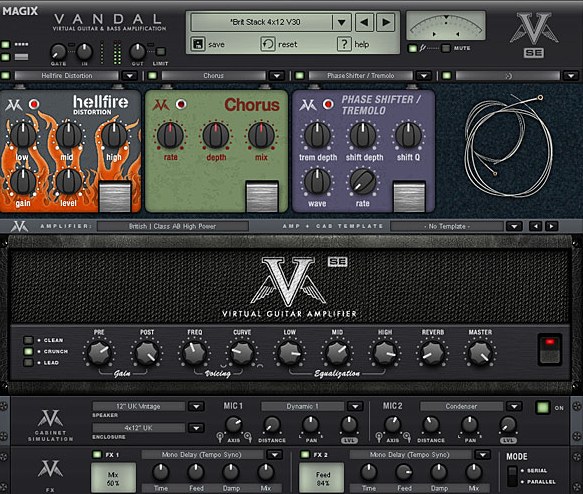The width and height of the screenshot is (583, 494).
Task: Click the amp REVERB knob
Action: click(432, 352)
